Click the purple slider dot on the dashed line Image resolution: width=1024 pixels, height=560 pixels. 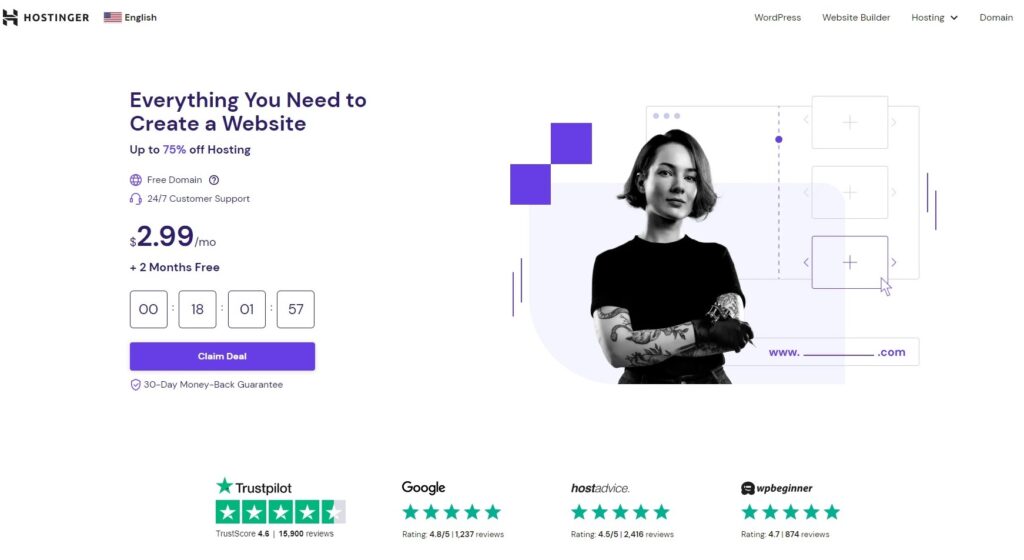[778, 140]
